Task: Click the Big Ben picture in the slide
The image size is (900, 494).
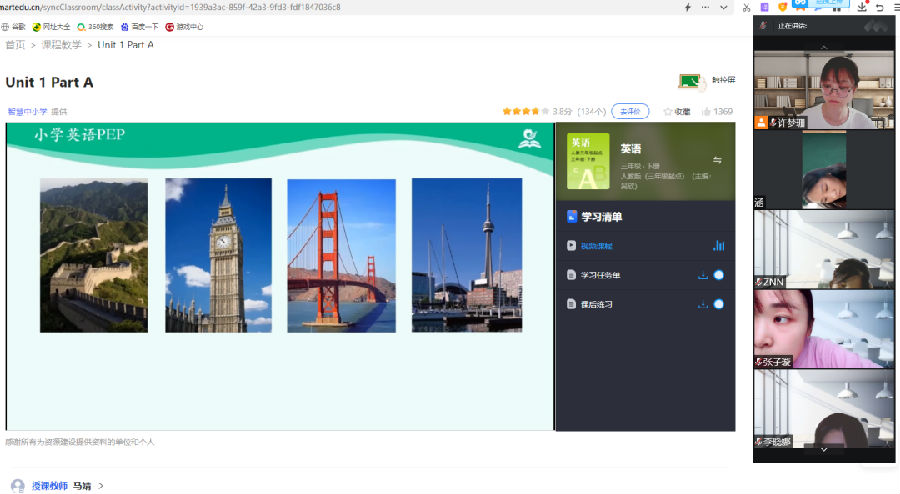Action: point(218,255)
